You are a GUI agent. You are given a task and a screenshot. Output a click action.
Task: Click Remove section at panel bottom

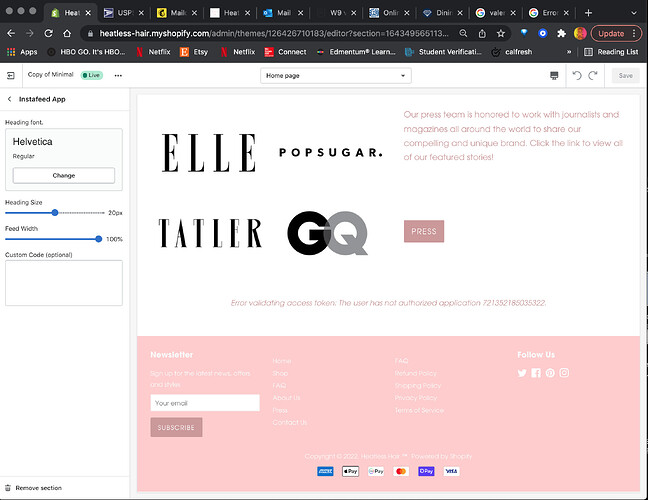pos(38,488)
